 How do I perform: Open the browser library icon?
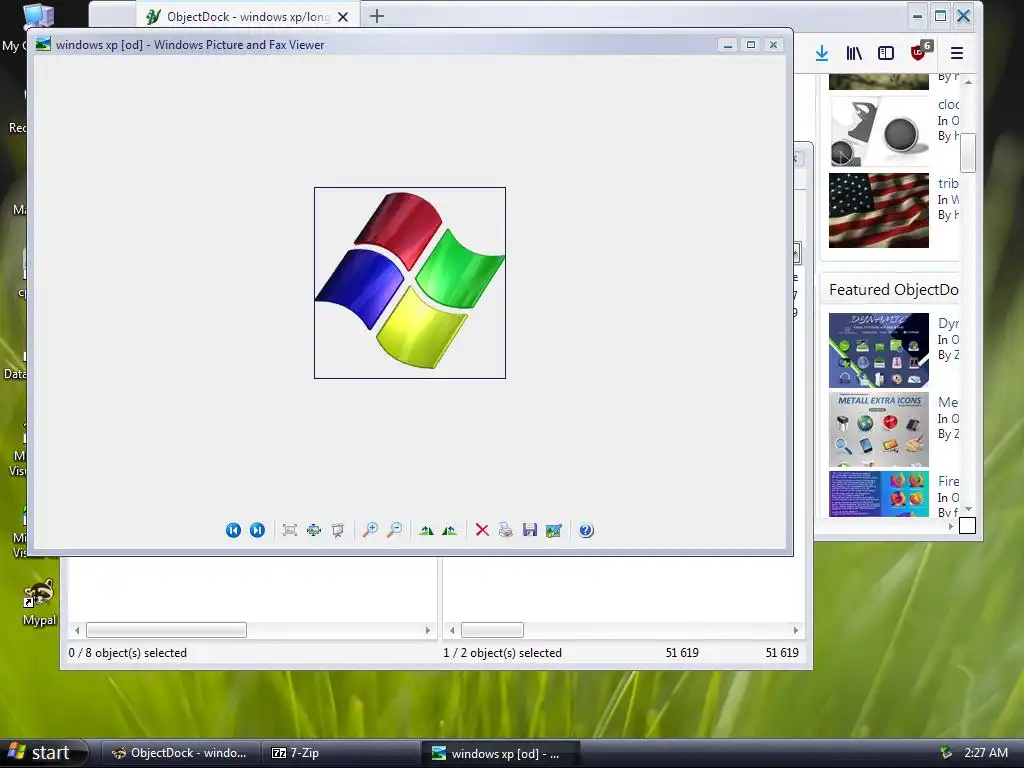[x=854, y=53]
